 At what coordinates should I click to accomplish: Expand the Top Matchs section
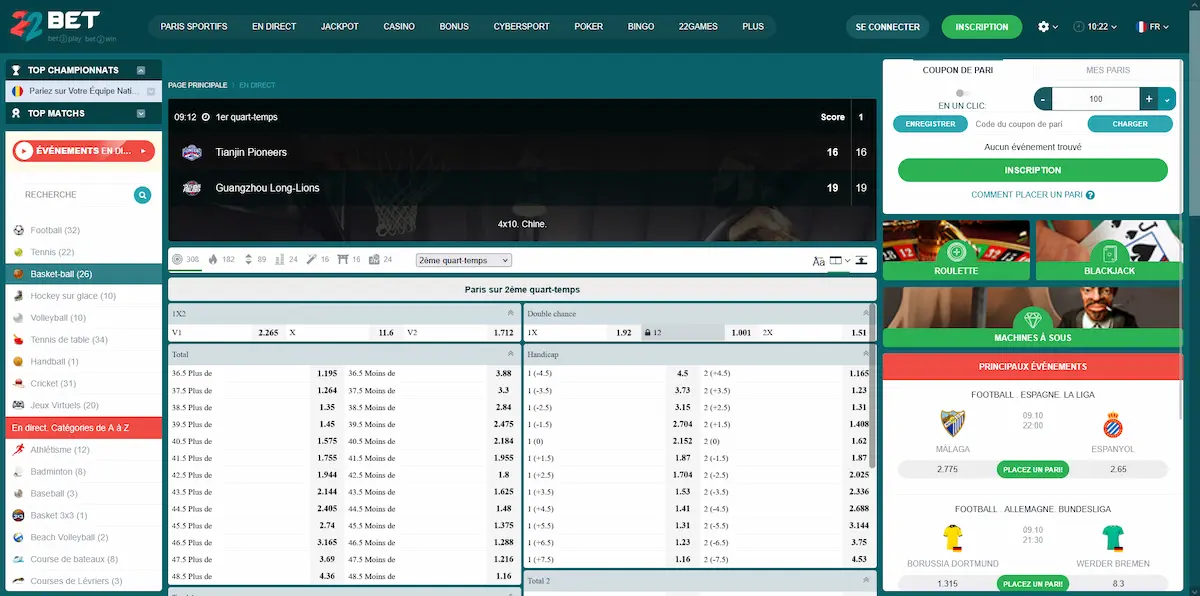141,113
